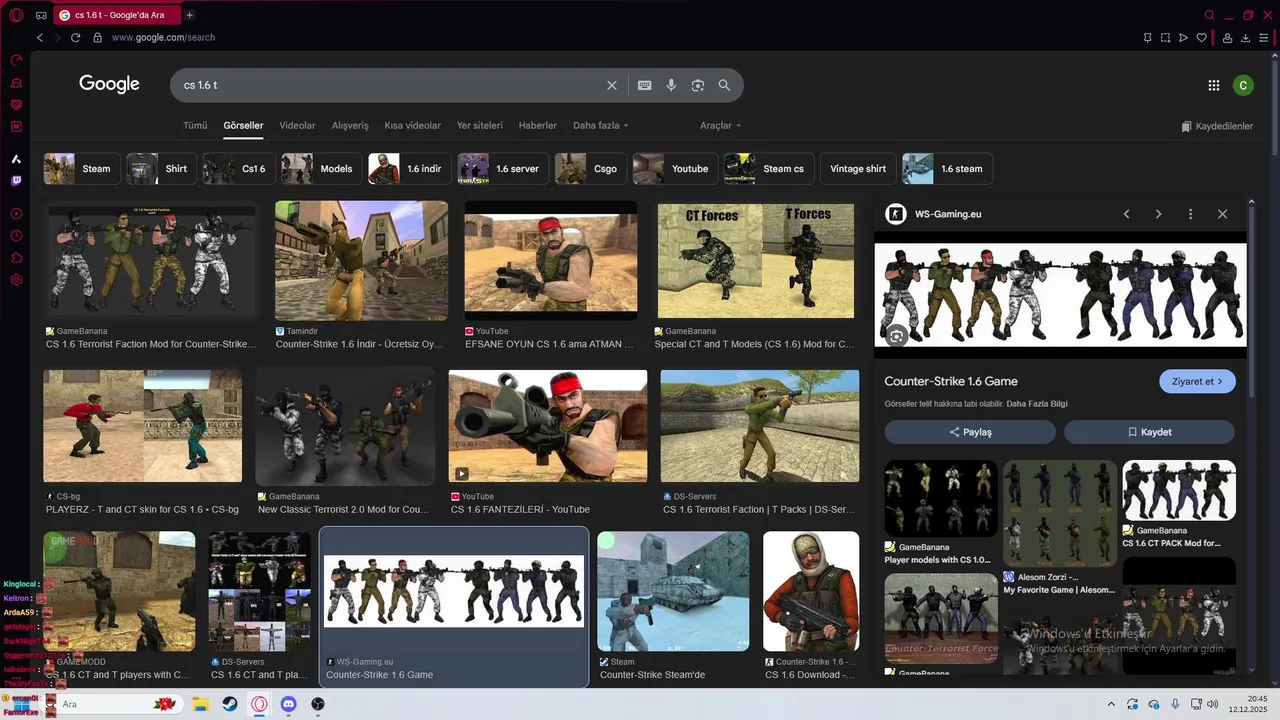The width and height of the screenshot is (1280, 720).
Task: Open Steam from the Windows taskbar
Action: click(230, 704)
